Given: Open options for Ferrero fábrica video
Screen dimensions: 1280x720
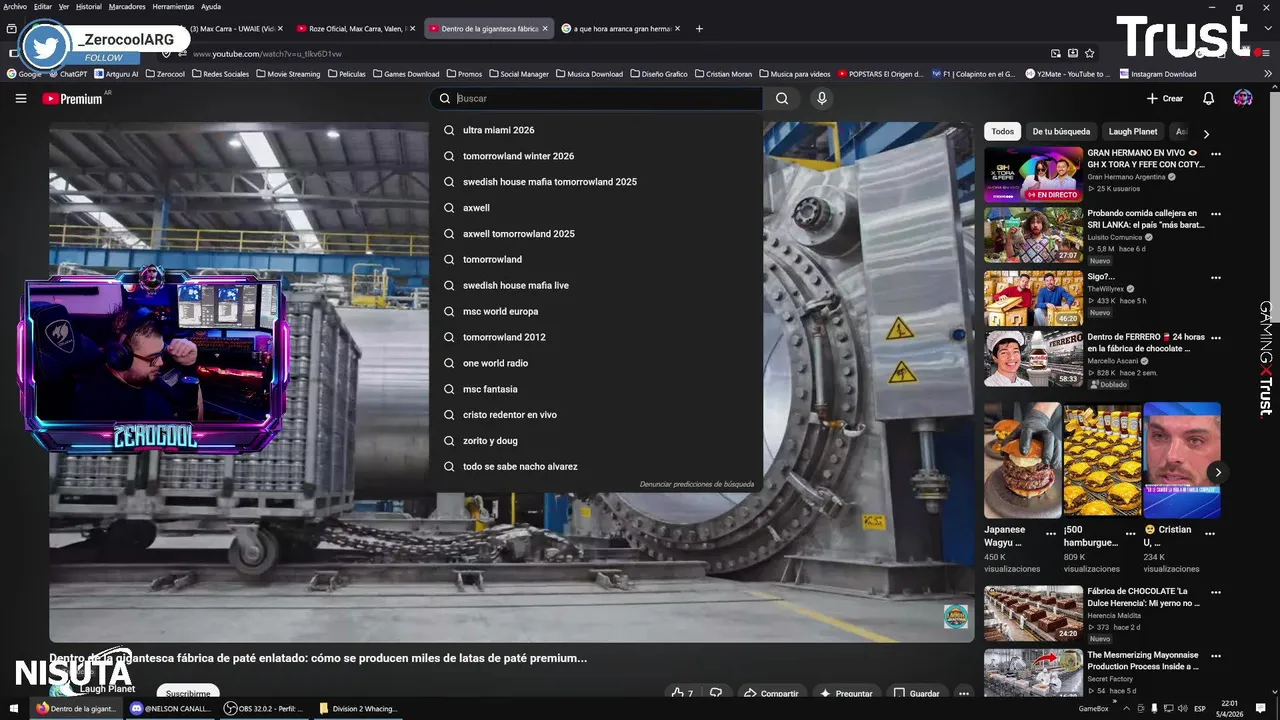Looking at the screenshot, I should coord(1216,338).
